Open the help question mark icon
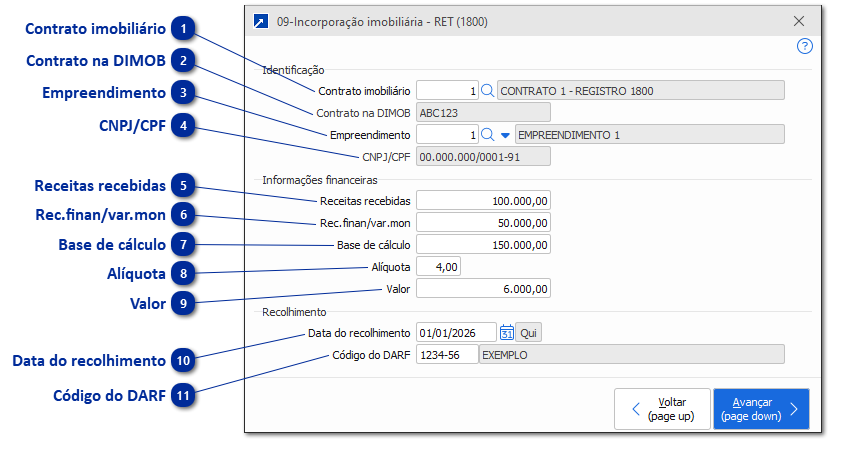845x449 pixels. (805, 46)
